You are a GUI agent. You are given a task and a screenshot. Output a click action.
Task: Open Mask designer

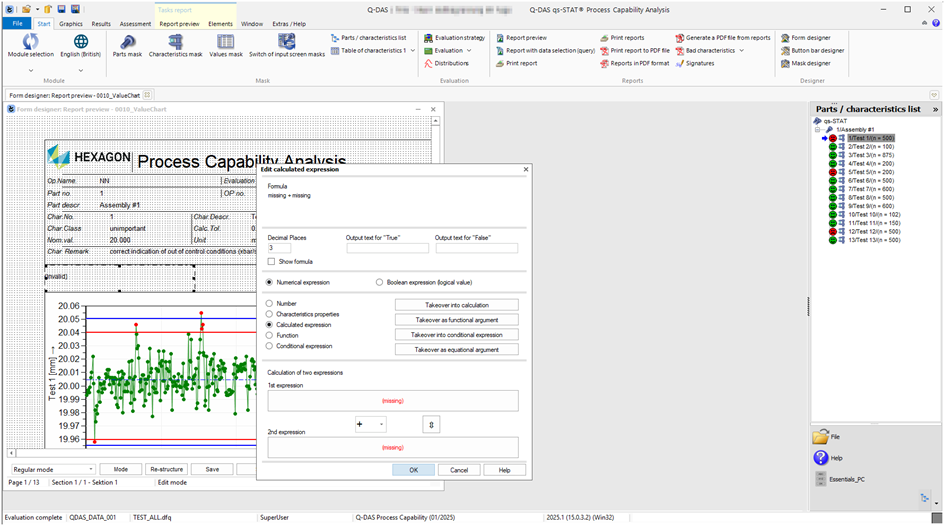(x=806, y=63)
